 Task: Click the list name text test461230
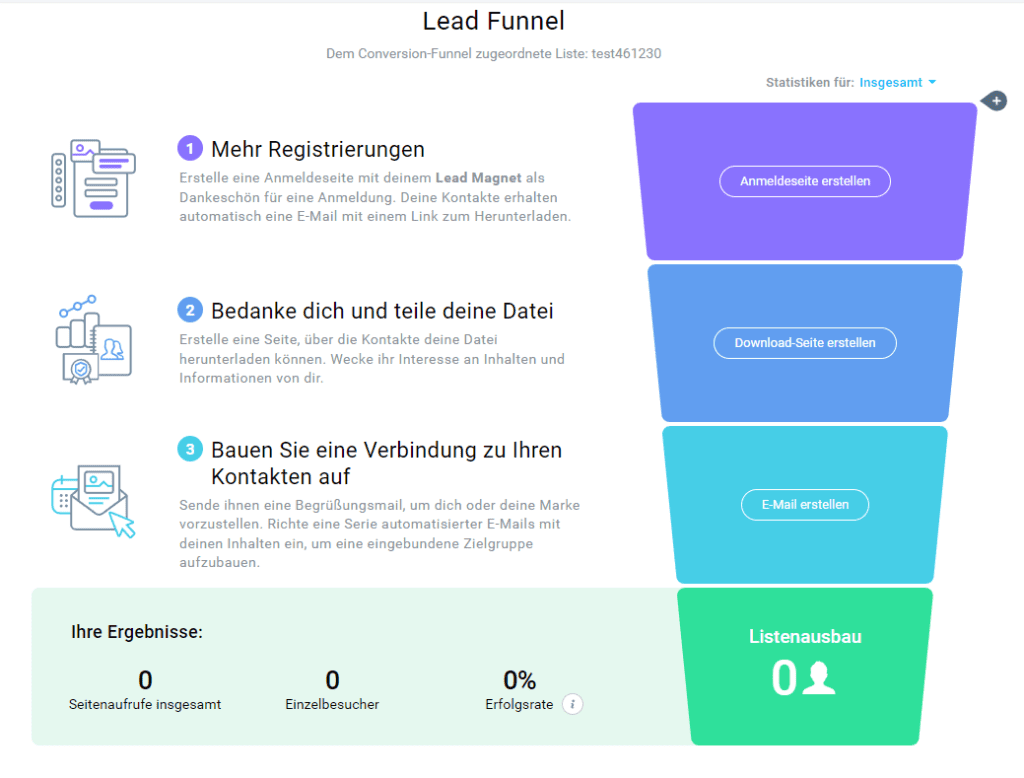click(626, 54)
